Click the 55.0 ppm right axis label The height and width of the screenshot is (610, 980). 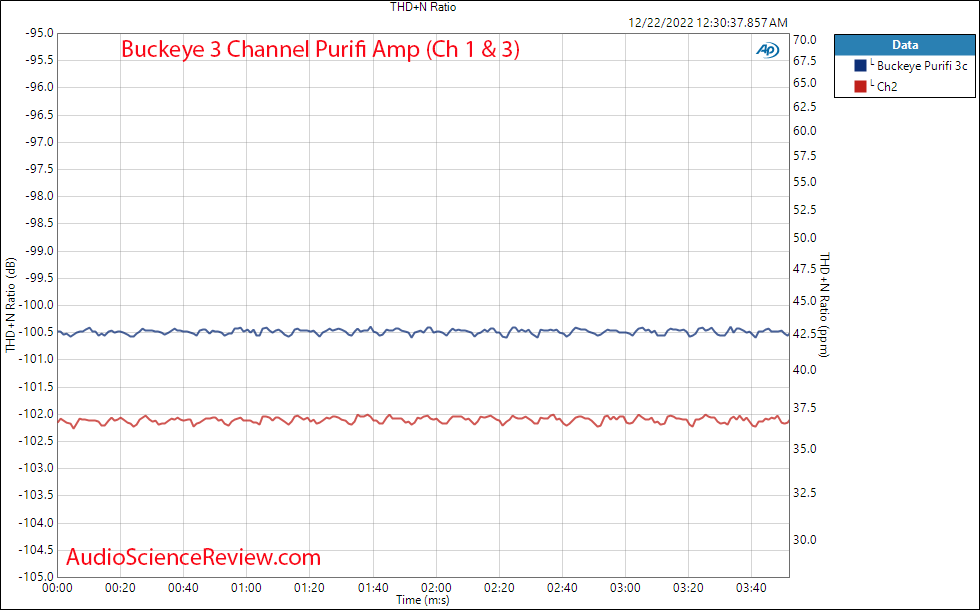[x=804, y=182]
